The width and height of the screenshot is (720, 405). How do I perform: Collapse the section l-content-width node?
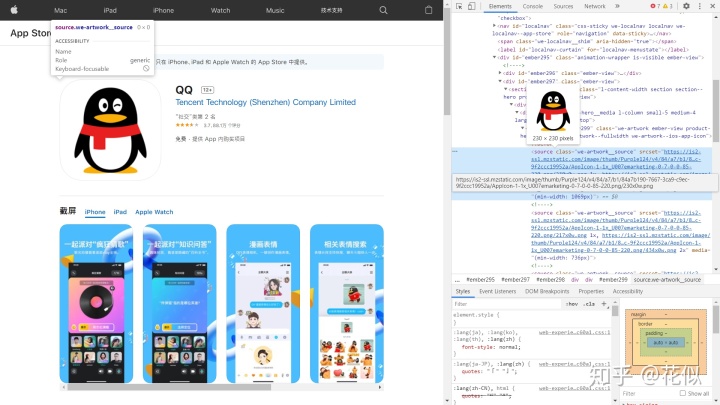[506, 89]
